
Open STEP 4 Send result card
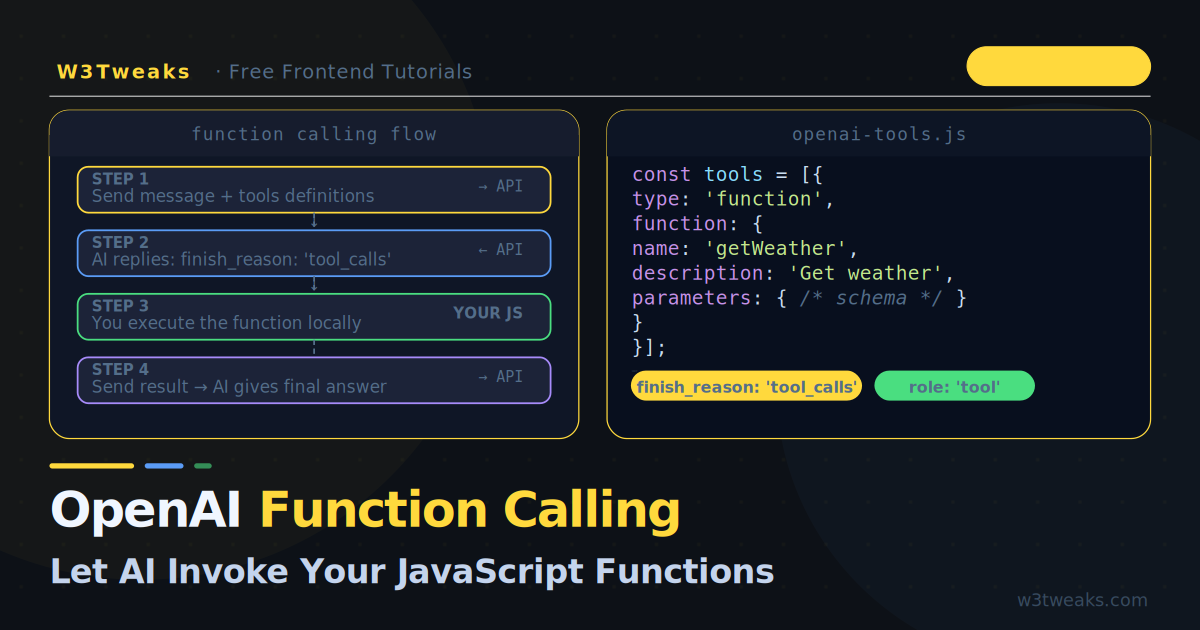pos(314,380)
